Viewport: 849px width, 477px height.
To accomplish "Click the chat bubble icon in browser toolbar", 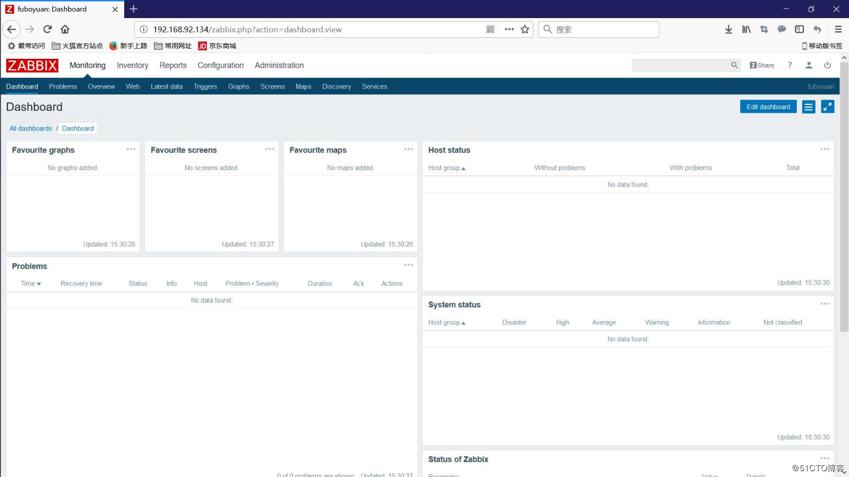I will coord(781,29).
